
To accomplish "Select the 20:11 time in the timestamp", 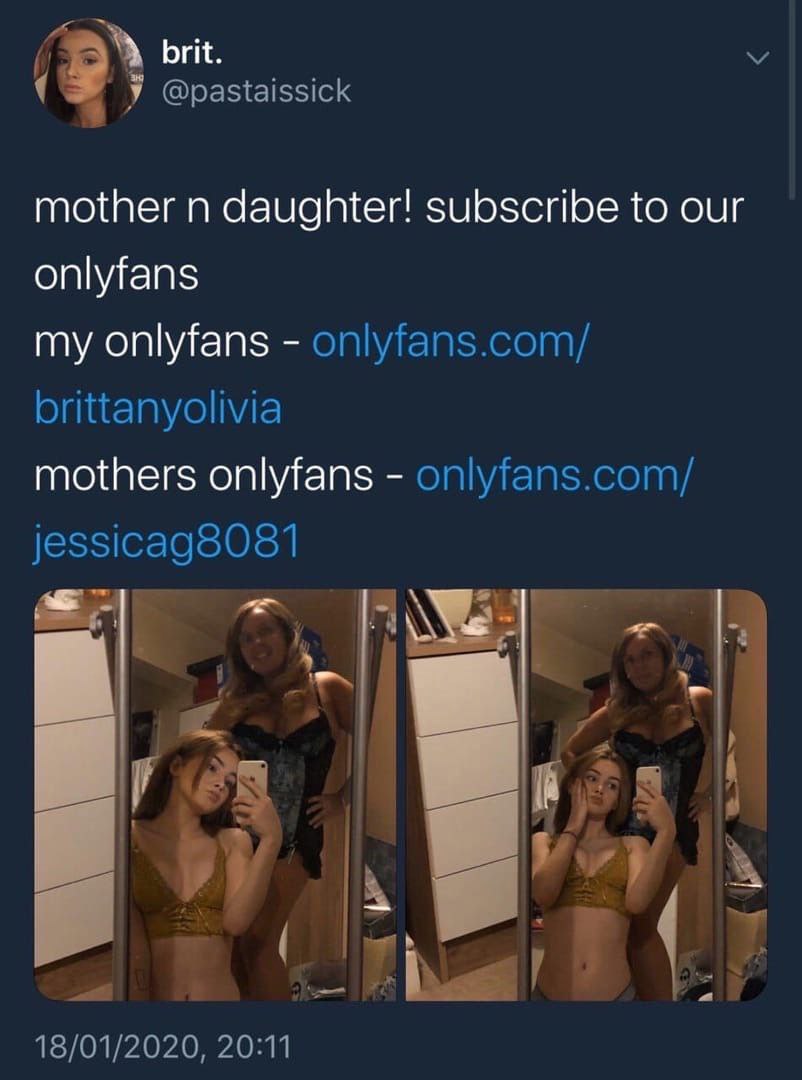I will [x=253, y=1047].
